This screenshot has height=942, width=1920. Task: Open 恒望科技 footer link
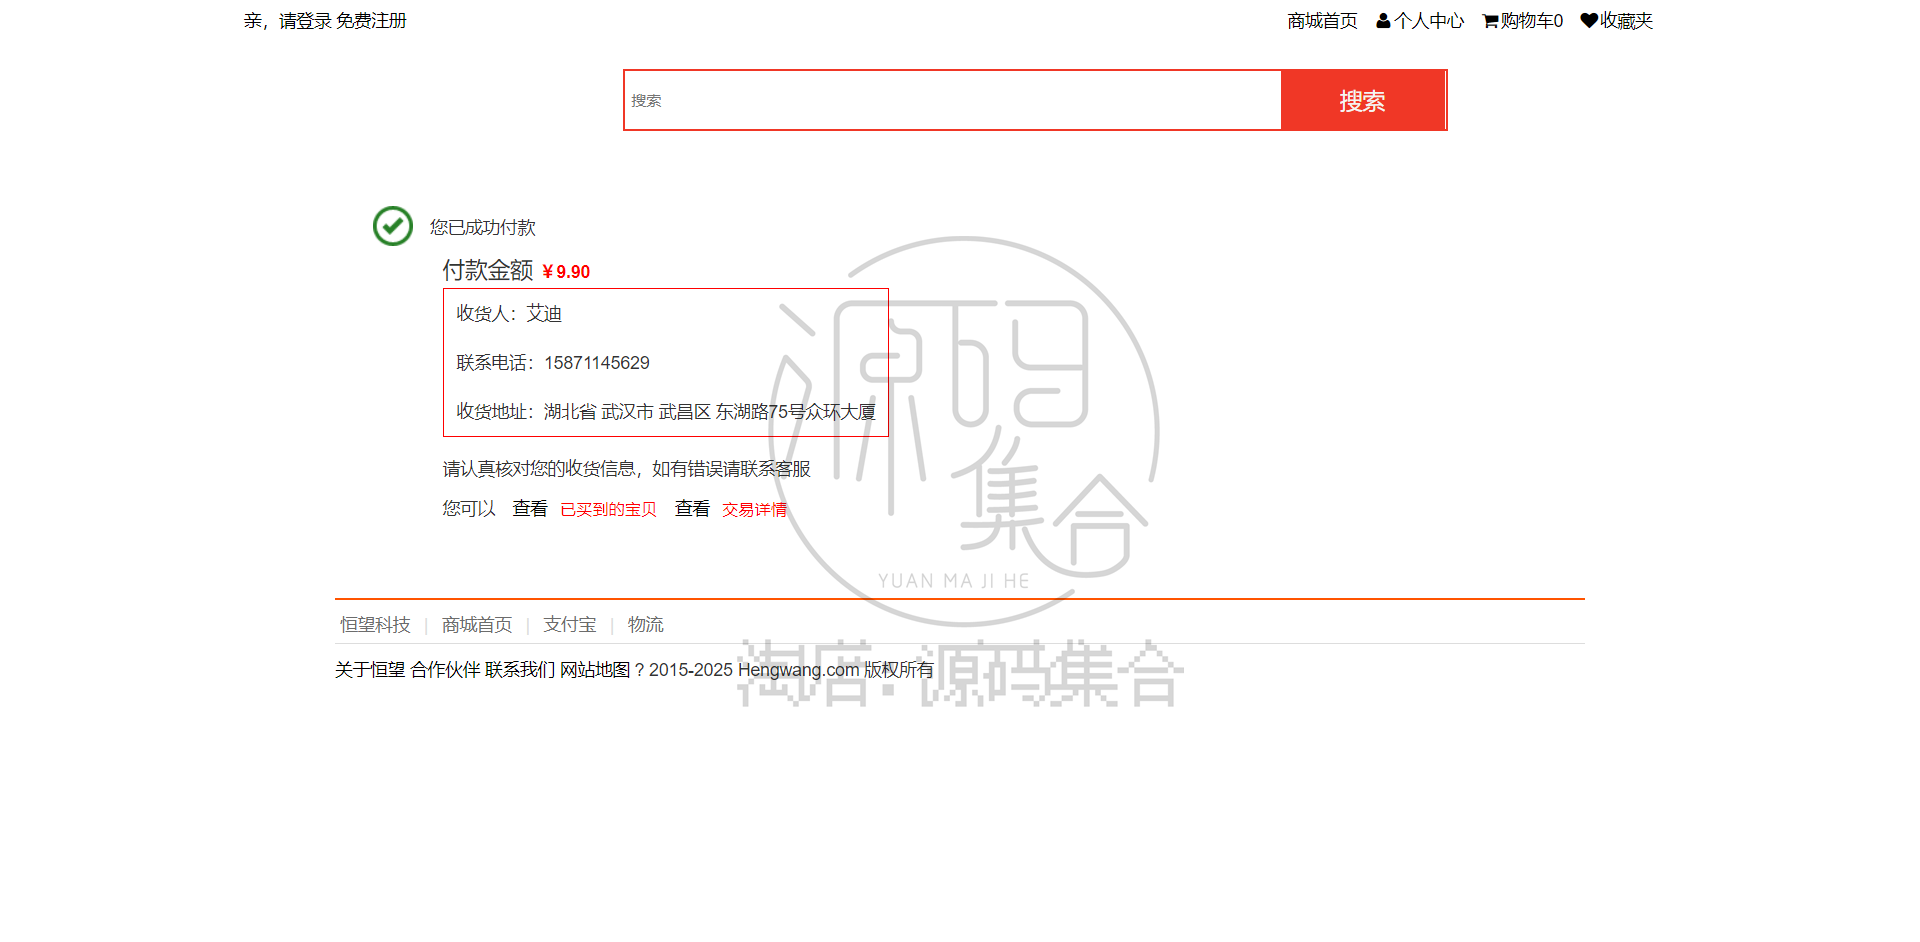[x=375, y=625]
